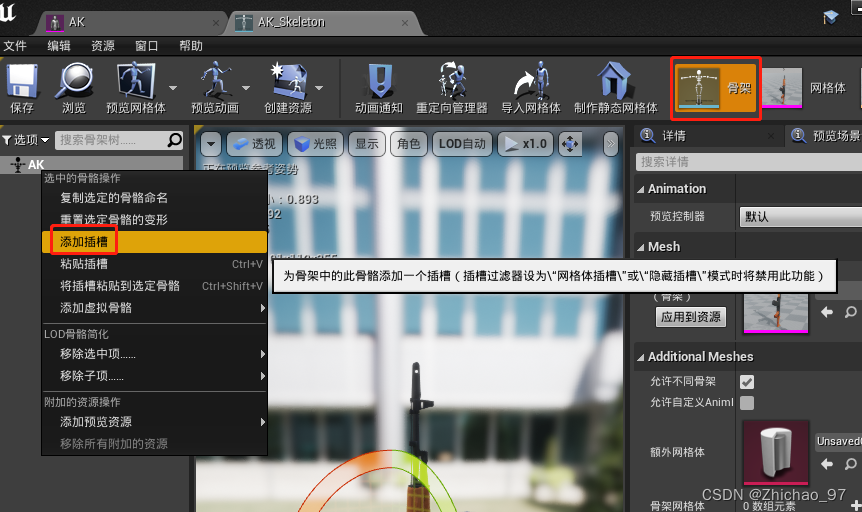Open 添加预览资源 submenu
Image resolution: width=862 pixels, height=512 pixels.
point(154,422)
